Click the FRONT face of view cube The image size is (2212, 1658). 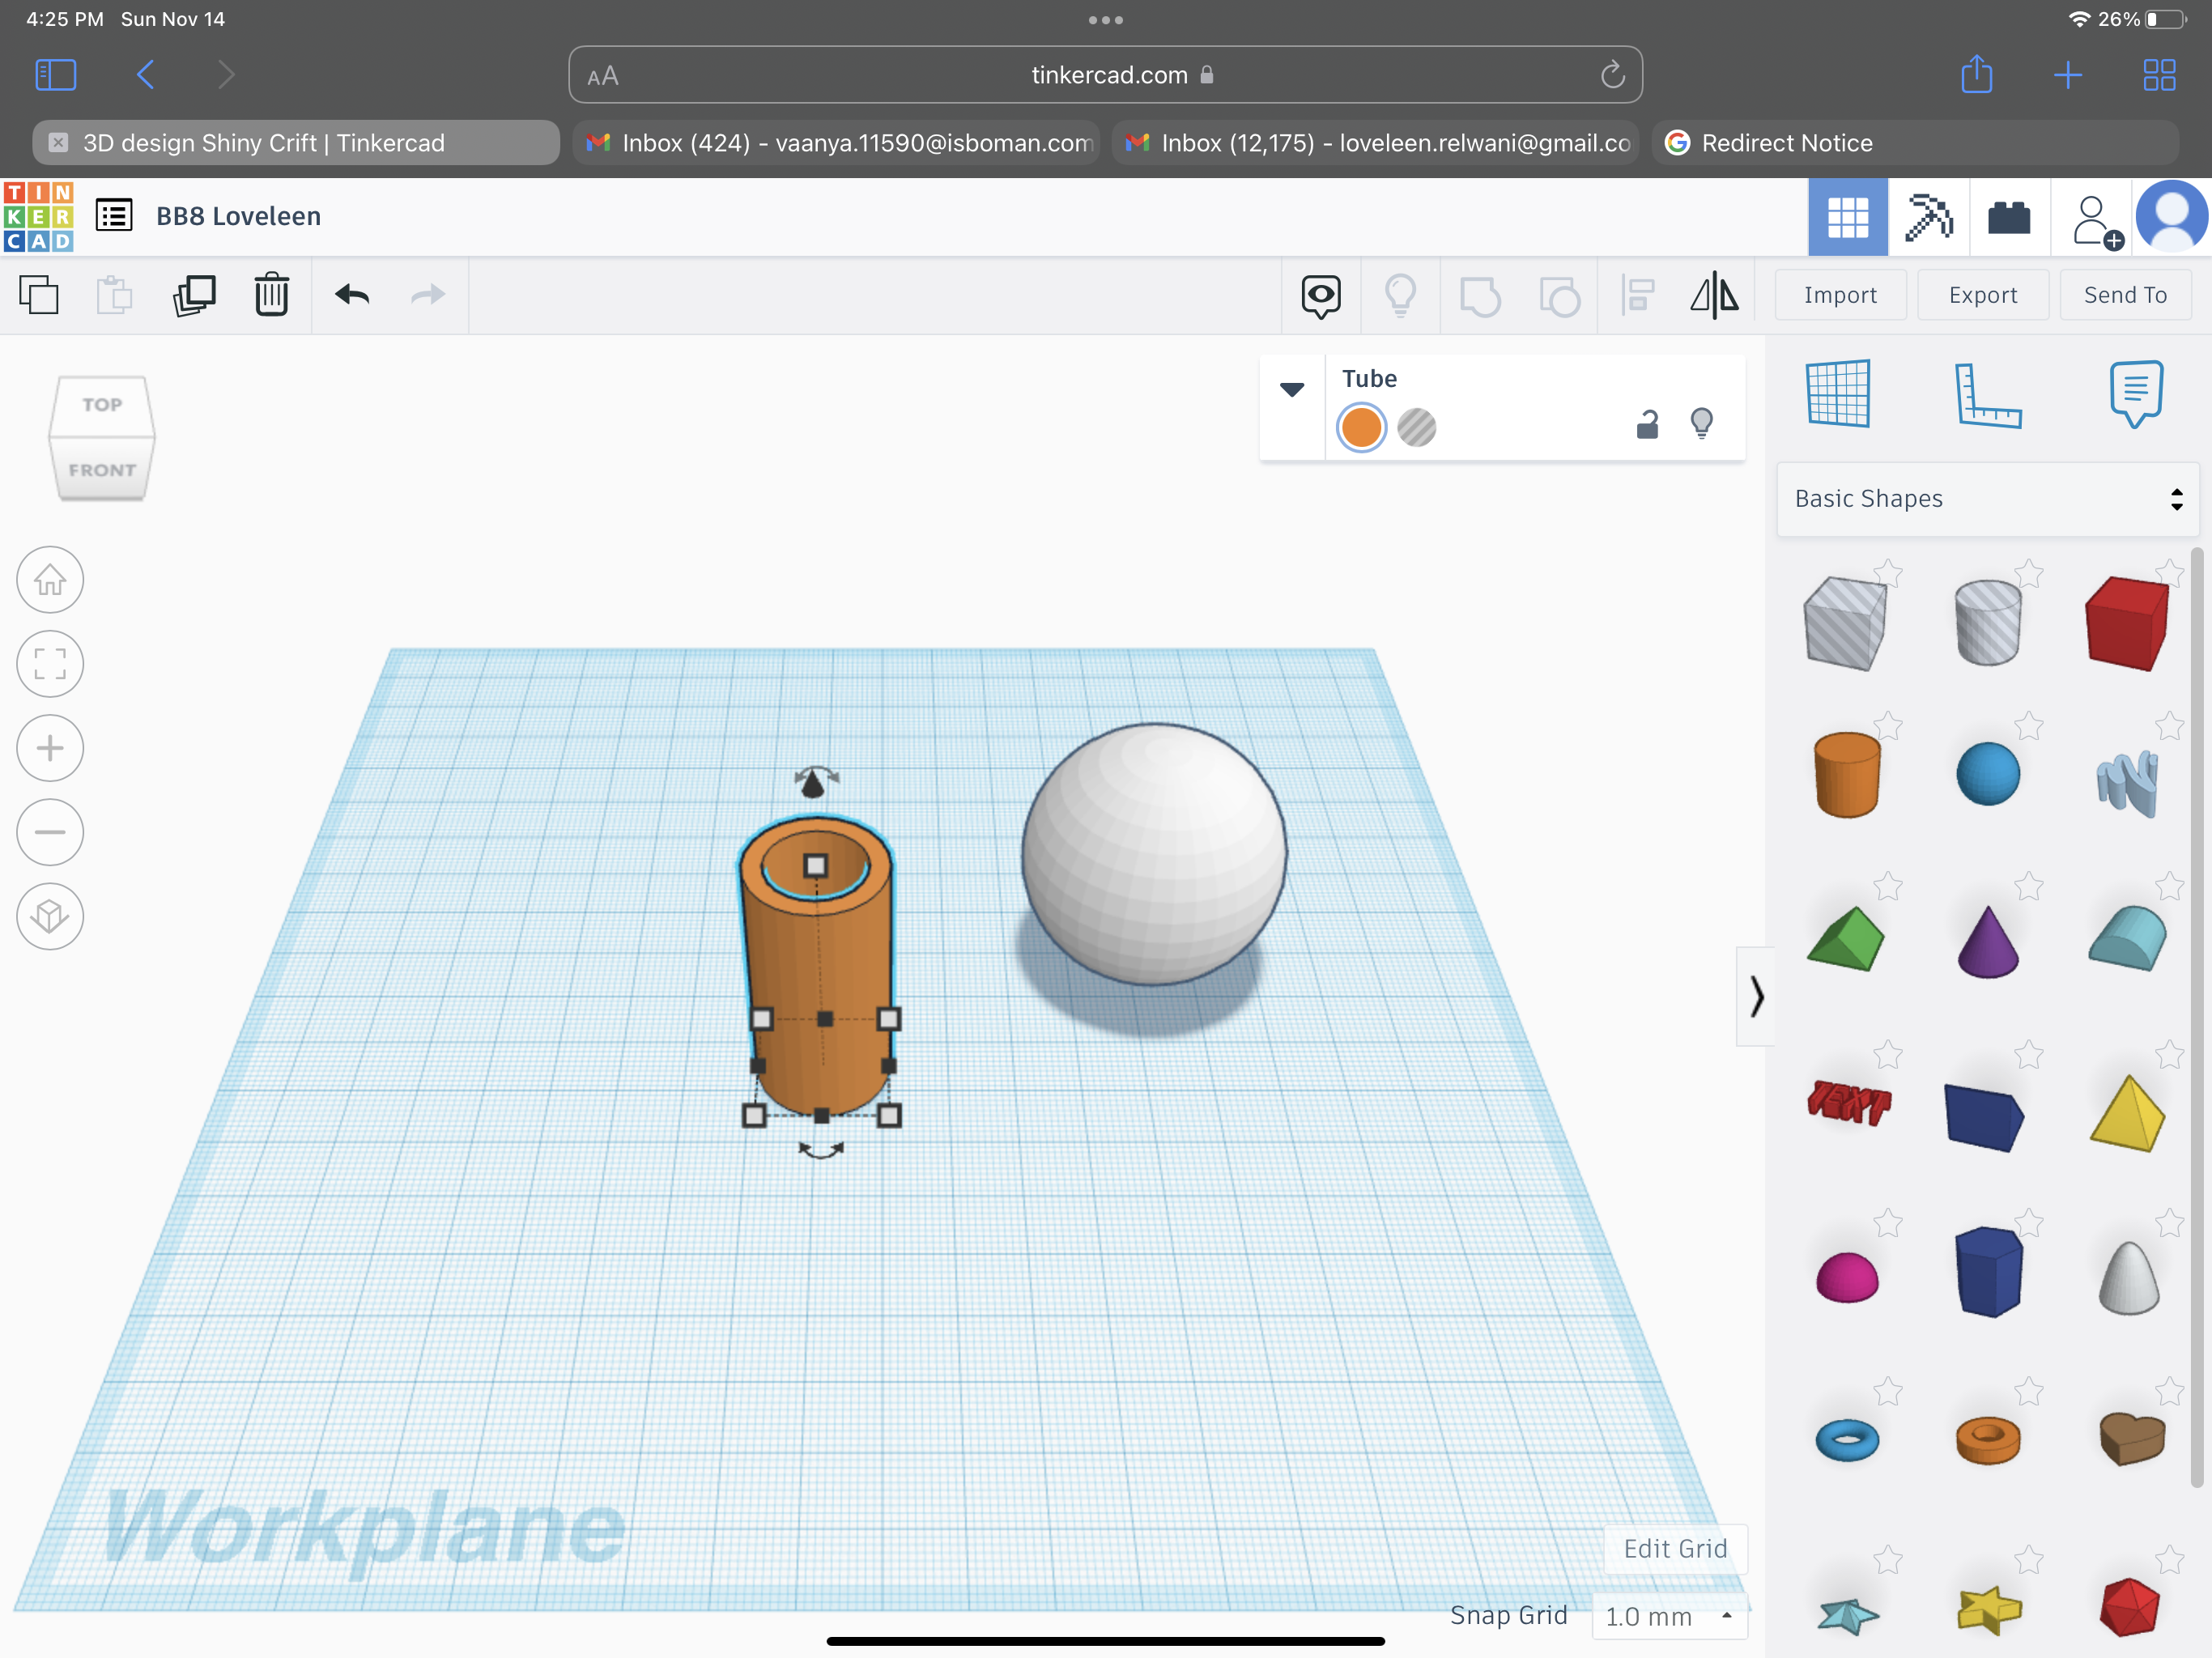(x=102, y=469)
